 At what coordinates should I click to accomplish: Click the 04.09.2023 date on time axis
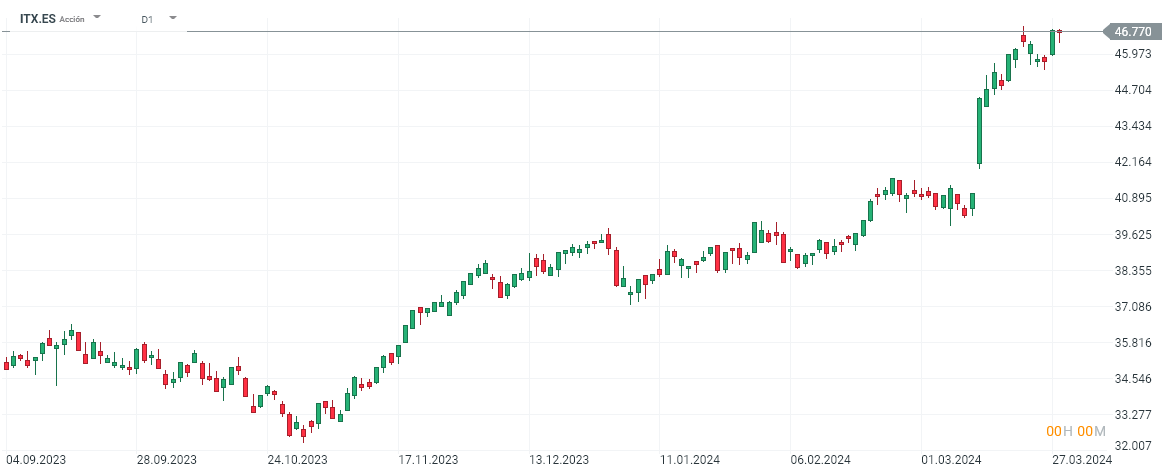click(36, 460)
